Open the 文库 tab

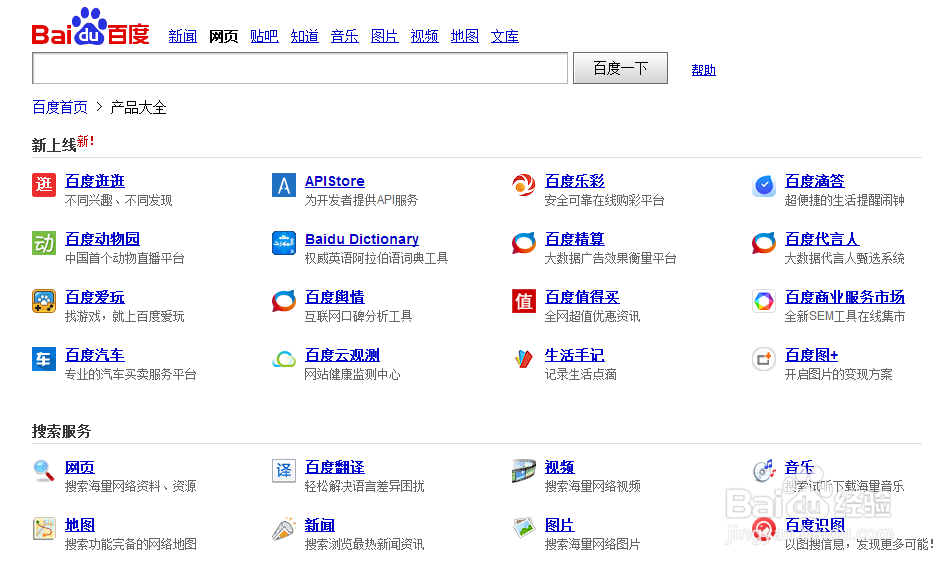[x=504, y=36]
